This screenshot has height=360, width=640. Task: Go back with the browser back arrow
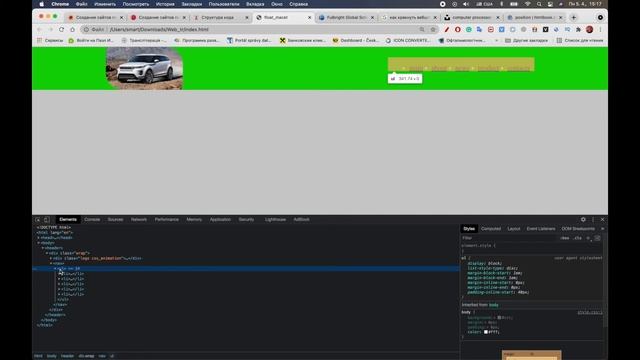click(40, 29)
